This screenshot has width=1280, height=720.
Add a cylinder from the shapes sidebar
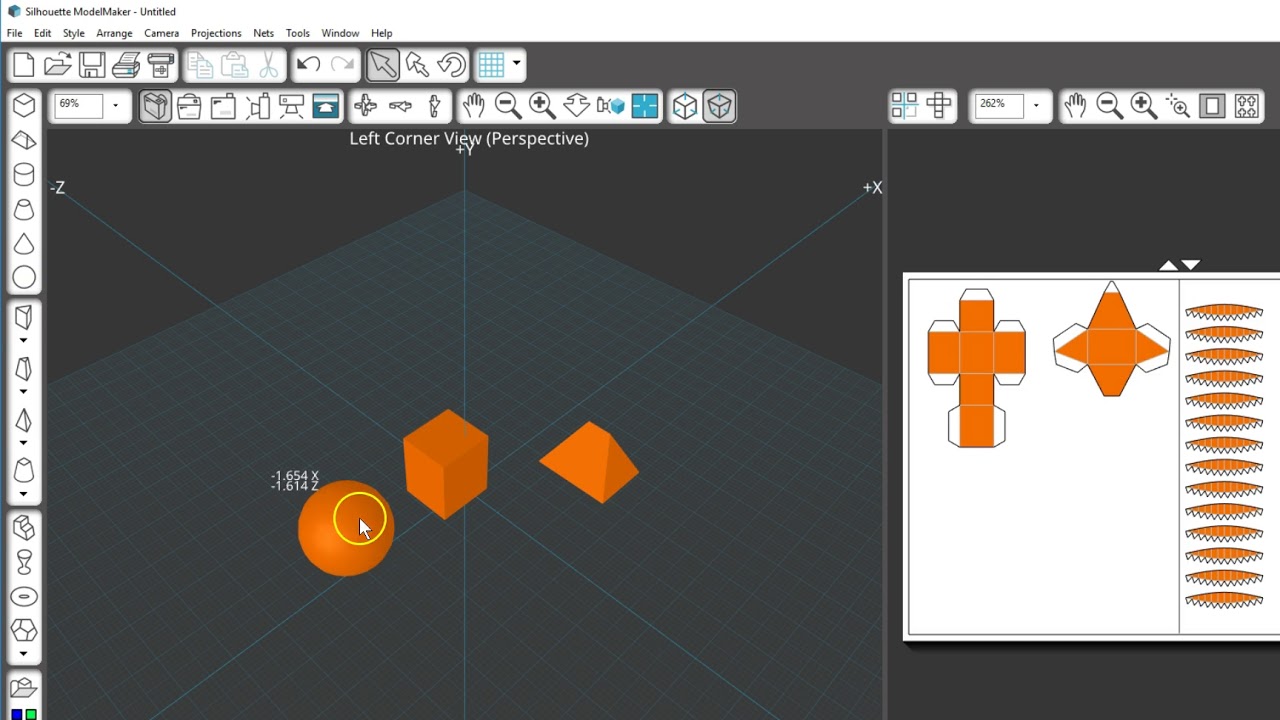click(x=24, y=175)
